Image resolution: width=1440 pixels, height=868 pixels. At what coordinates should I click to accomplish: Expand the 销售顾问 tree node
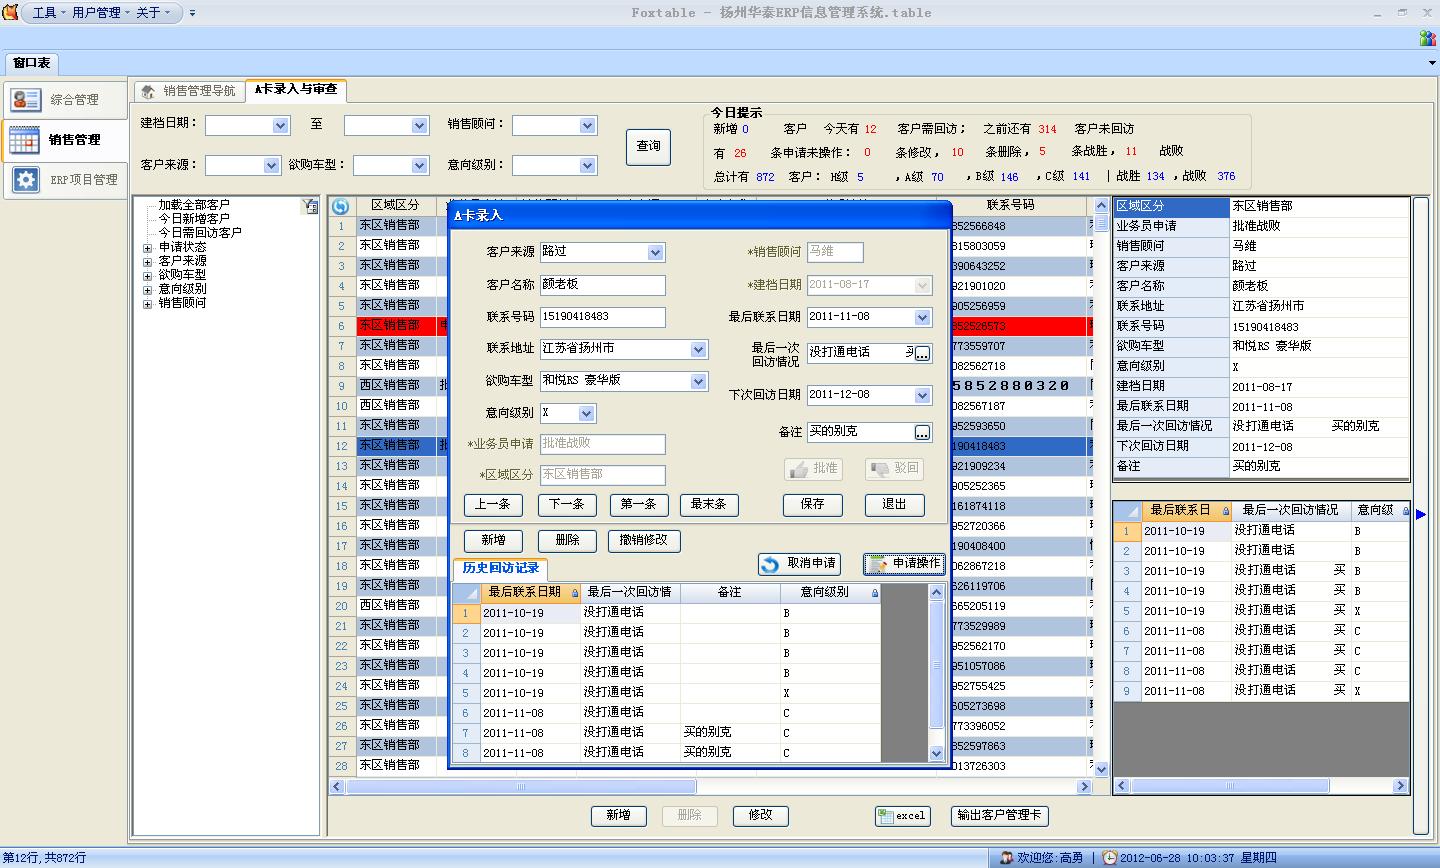click(x=148, y=303)
